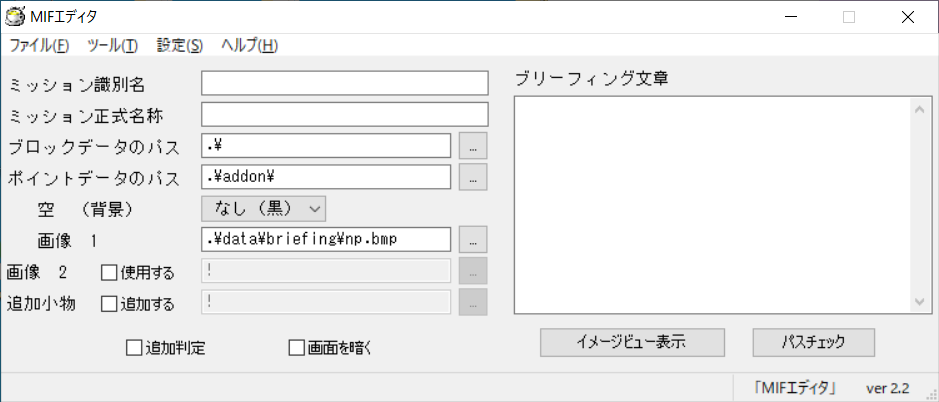Click the 追加小物 disabled path field
Viewport: 939px width, 402px height.
click(326, 302)
